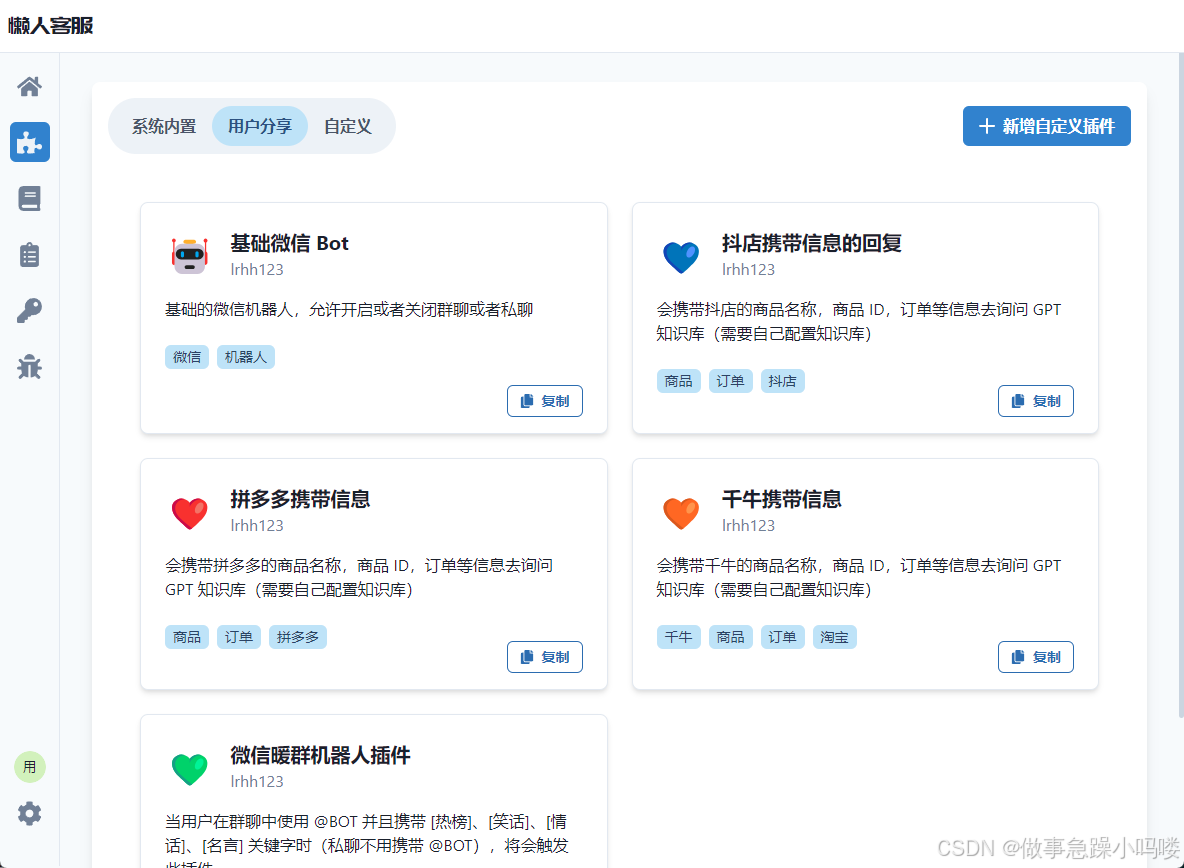1184x868 pixels.
Task: Switch to the 用户分享 tab
Action: tap(260, 126)
